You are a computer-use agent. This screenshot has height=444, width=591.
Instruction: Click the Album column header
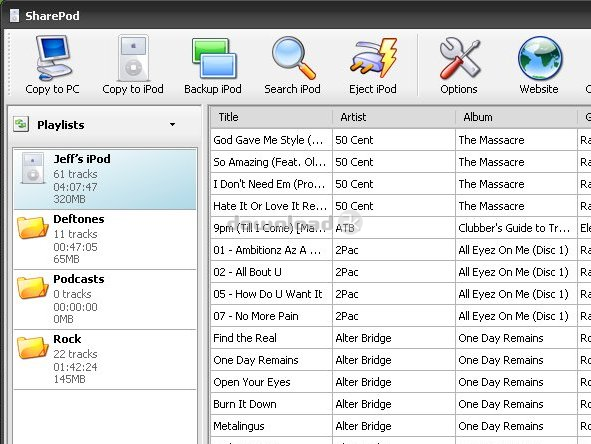pos(516,117)
